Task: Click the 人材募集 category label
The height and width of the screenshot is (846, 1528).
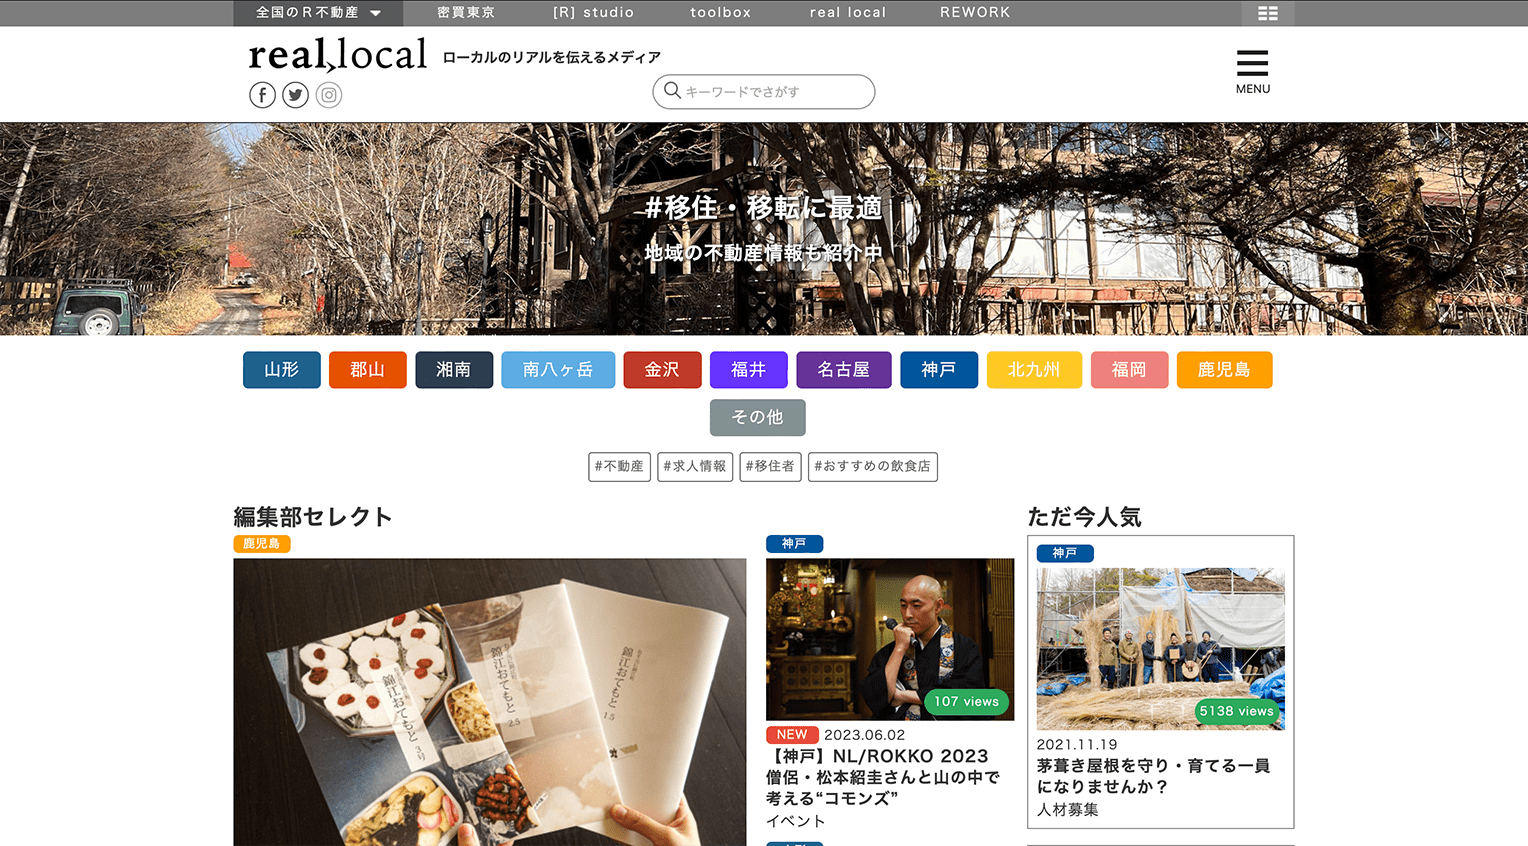Action: click(x=1068, y=810)
